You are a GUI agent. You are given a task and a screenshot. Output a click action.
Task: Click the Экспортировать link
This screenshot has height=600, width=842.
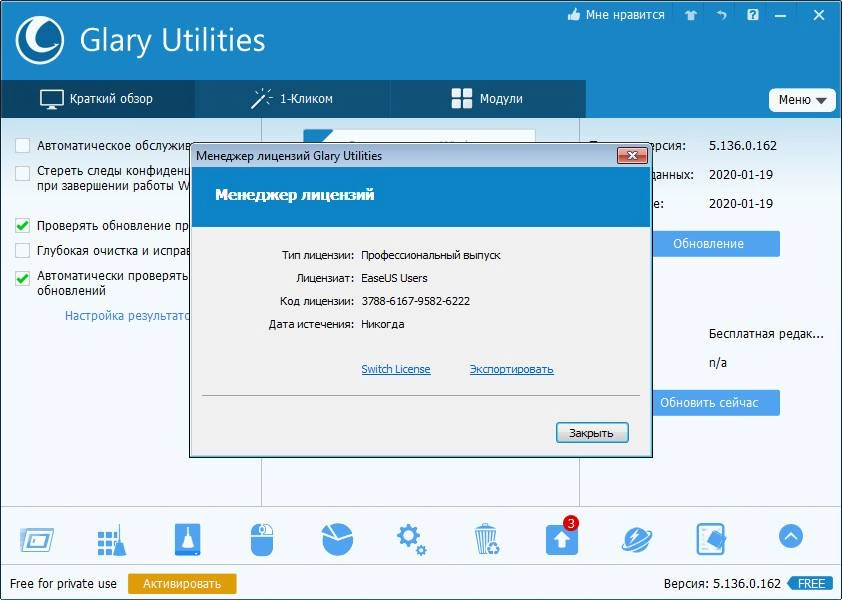point(511,369)
